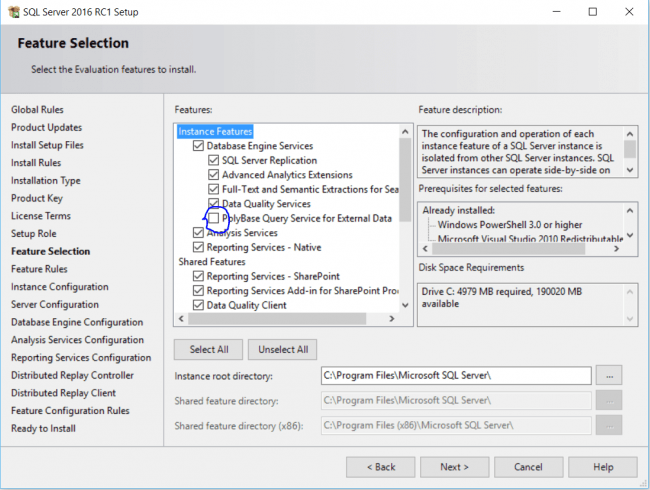The image size is (650, 490).
Task: Click the Instance root directory field
Action: pyautogui.click(x=456, y=376)
